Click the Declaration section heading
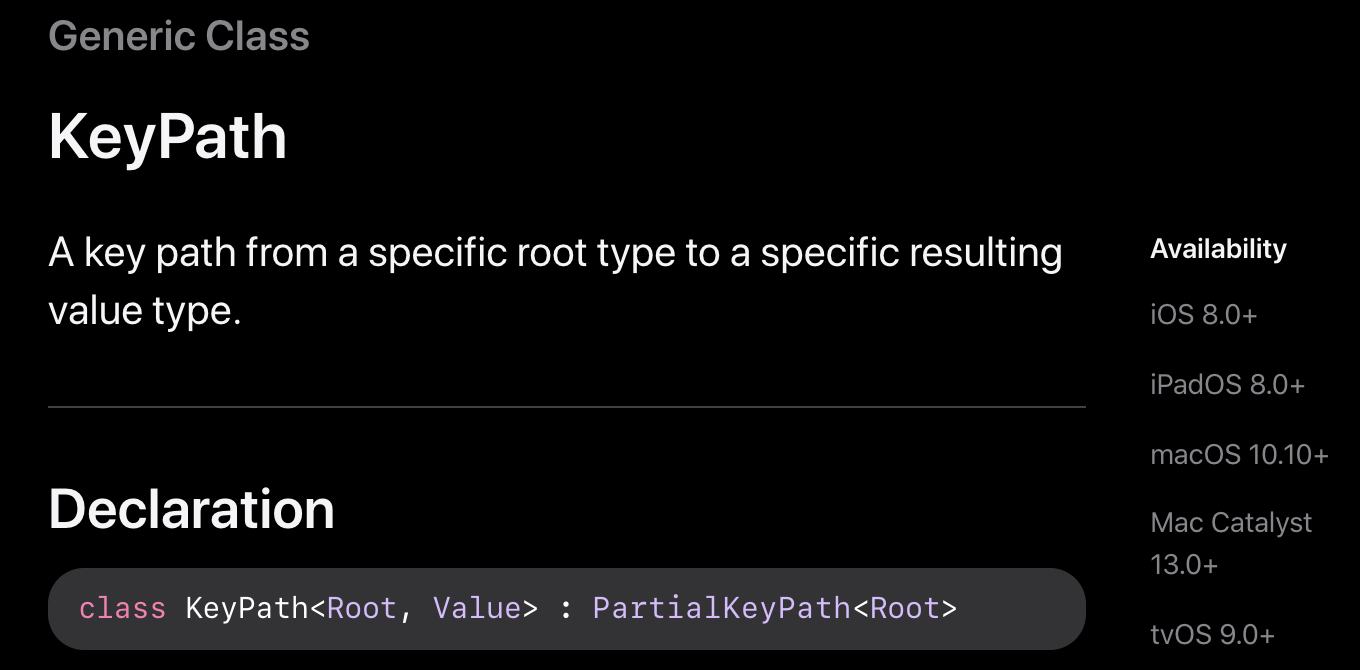 pos(191,509)
